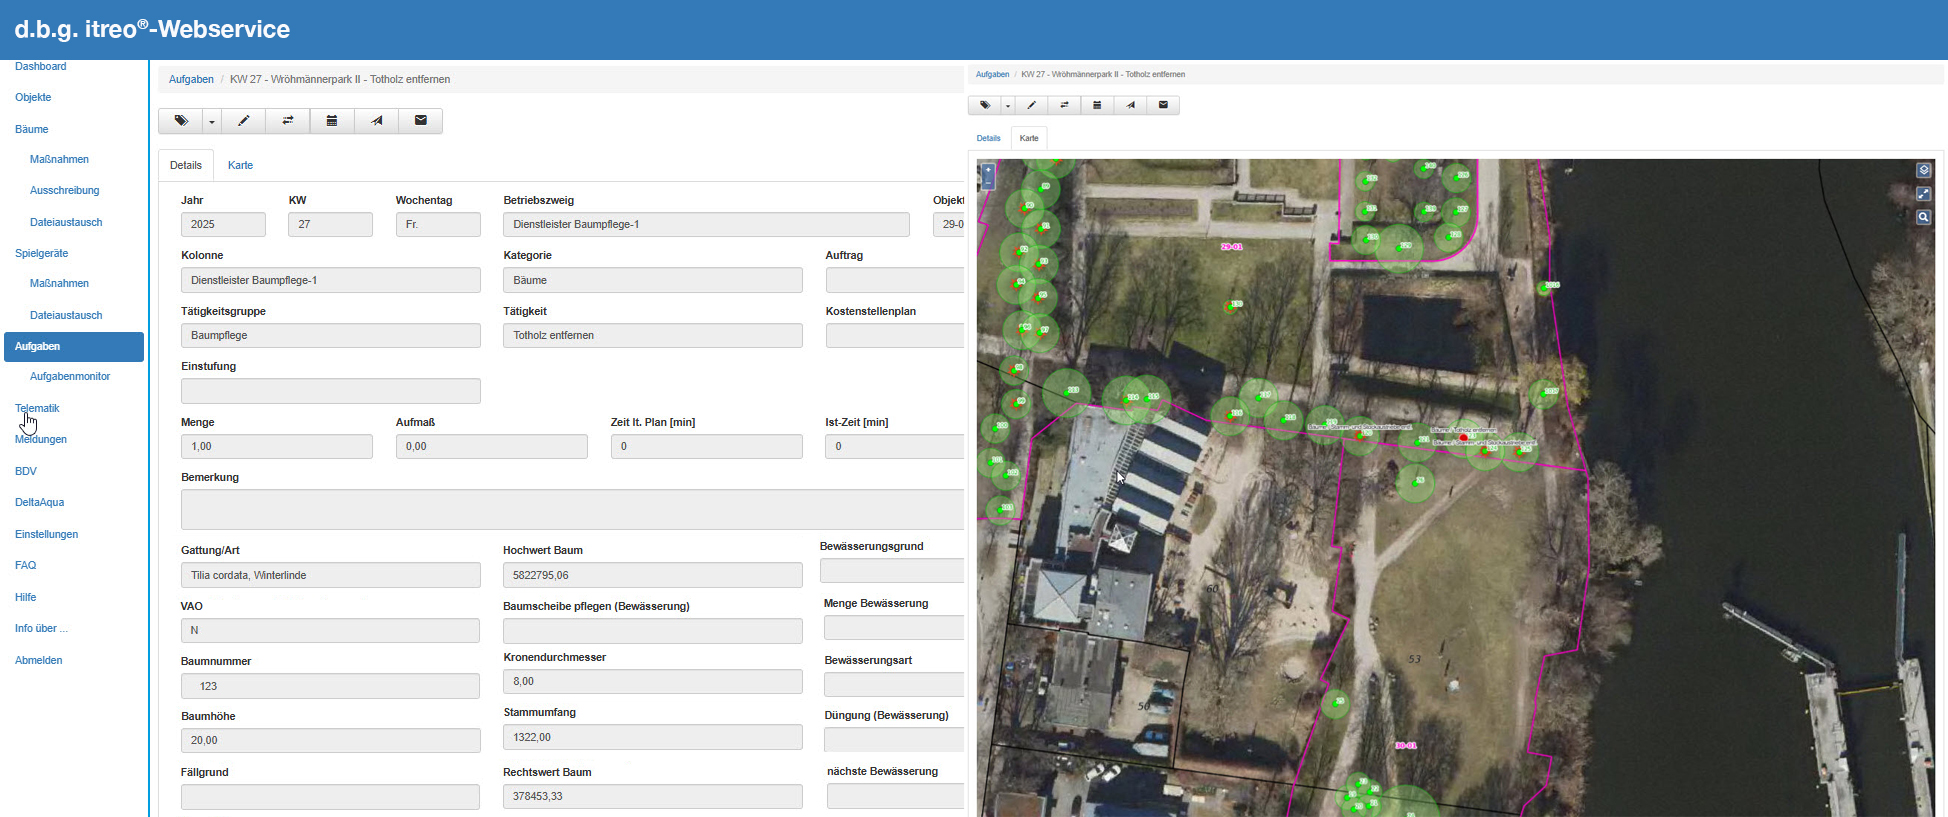Open the tag dropdown arrow in the left toolbar

[211, 122]
